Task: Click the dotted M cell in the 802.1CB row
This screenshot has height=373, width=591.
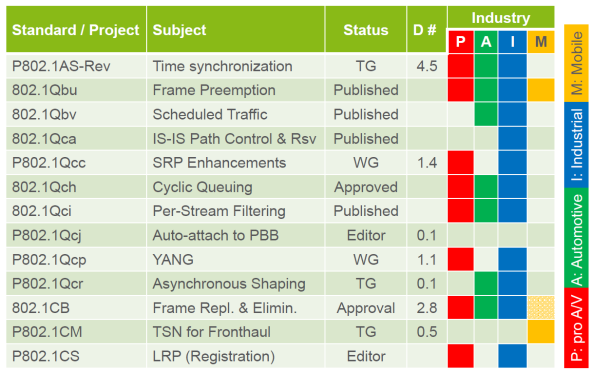Action: (x=541, y=308)
